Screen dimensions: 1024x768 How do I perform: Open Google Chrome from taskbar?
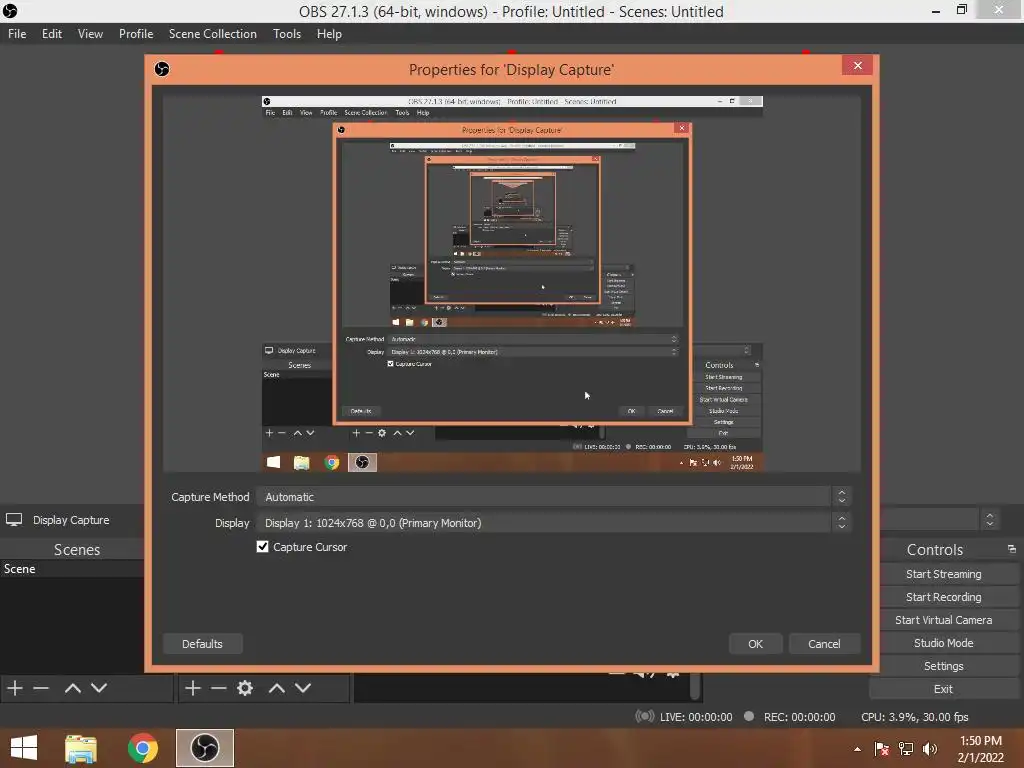point(142,748)
